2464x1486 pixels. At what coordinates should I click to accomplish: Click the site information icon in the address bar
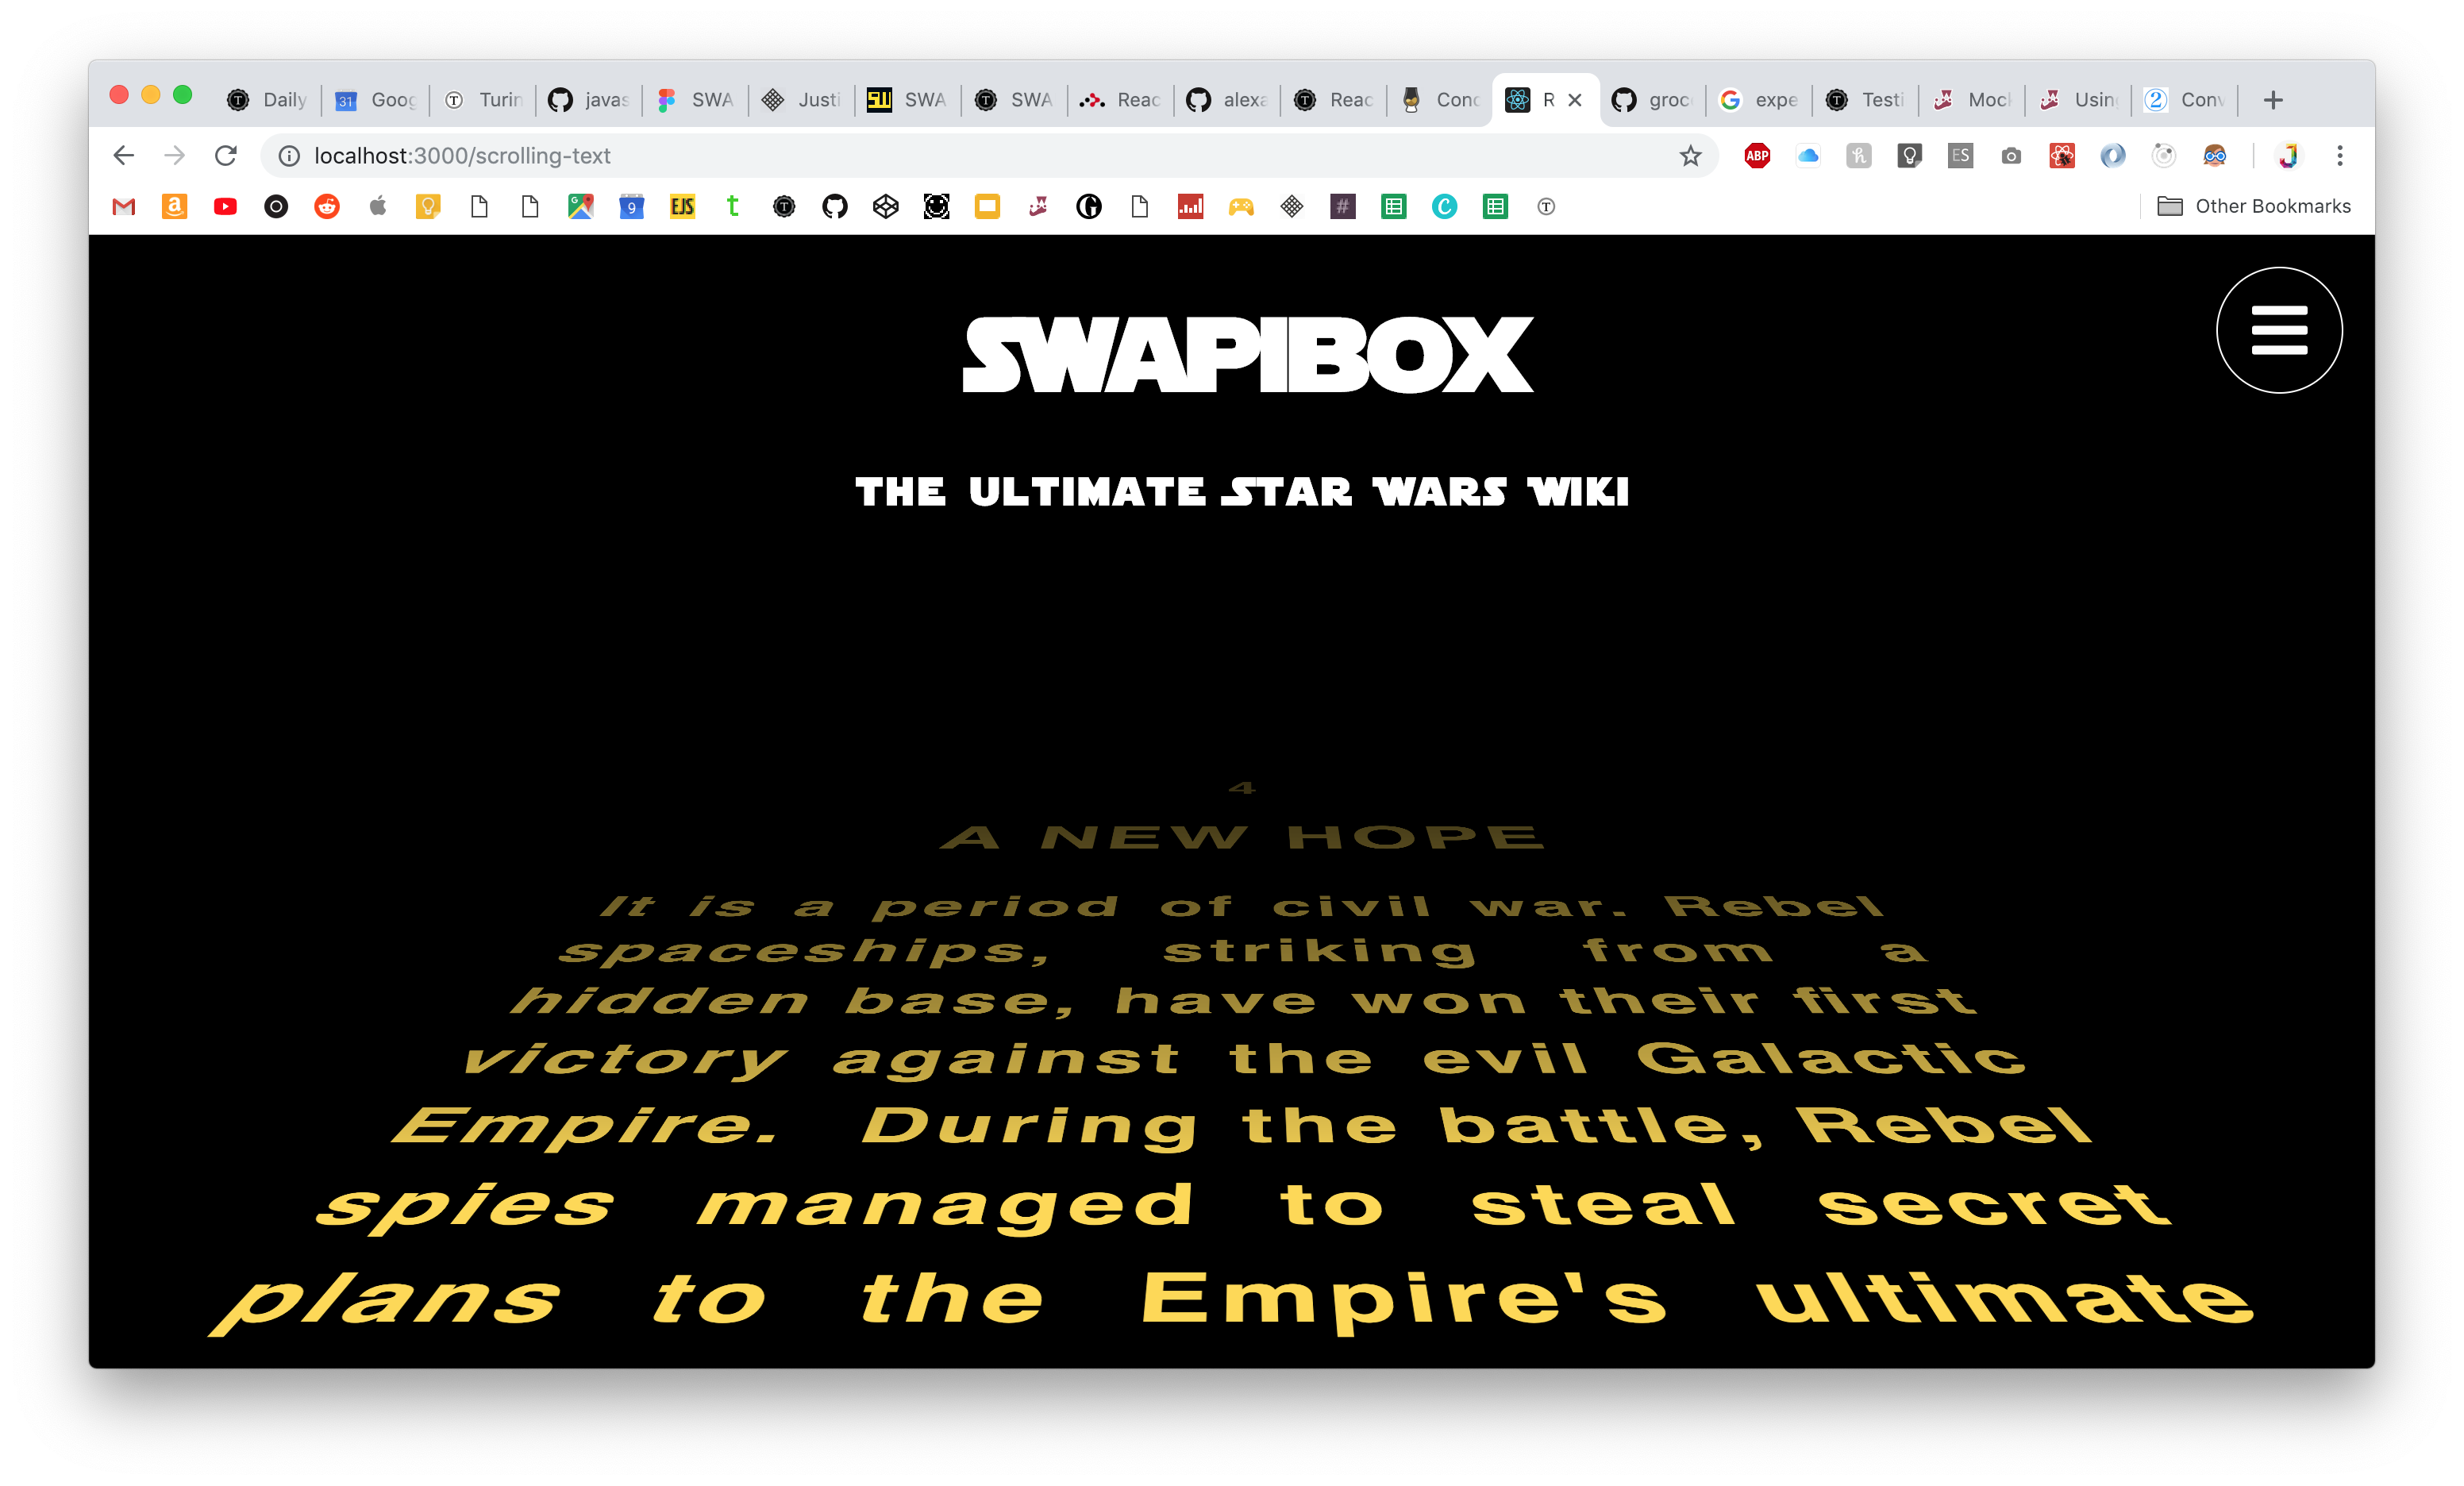coord(288,156)
